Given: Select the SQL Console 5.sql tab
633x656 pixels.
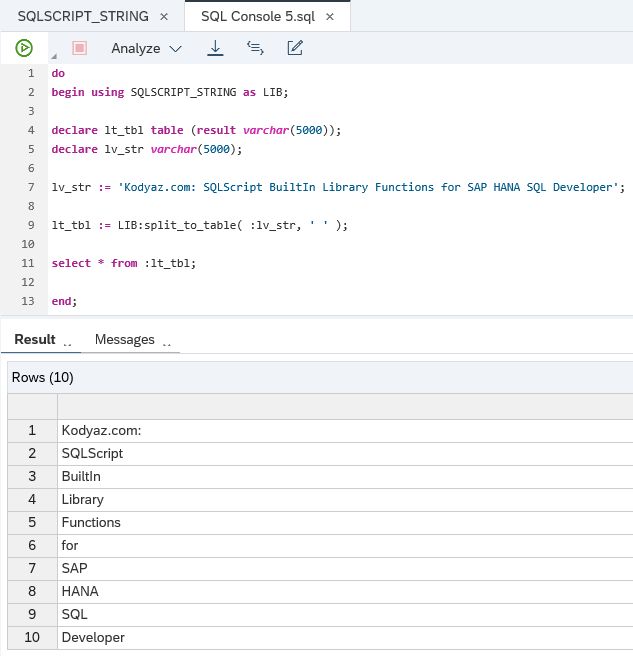Looking at the screenshot, I should coord(258,16).
